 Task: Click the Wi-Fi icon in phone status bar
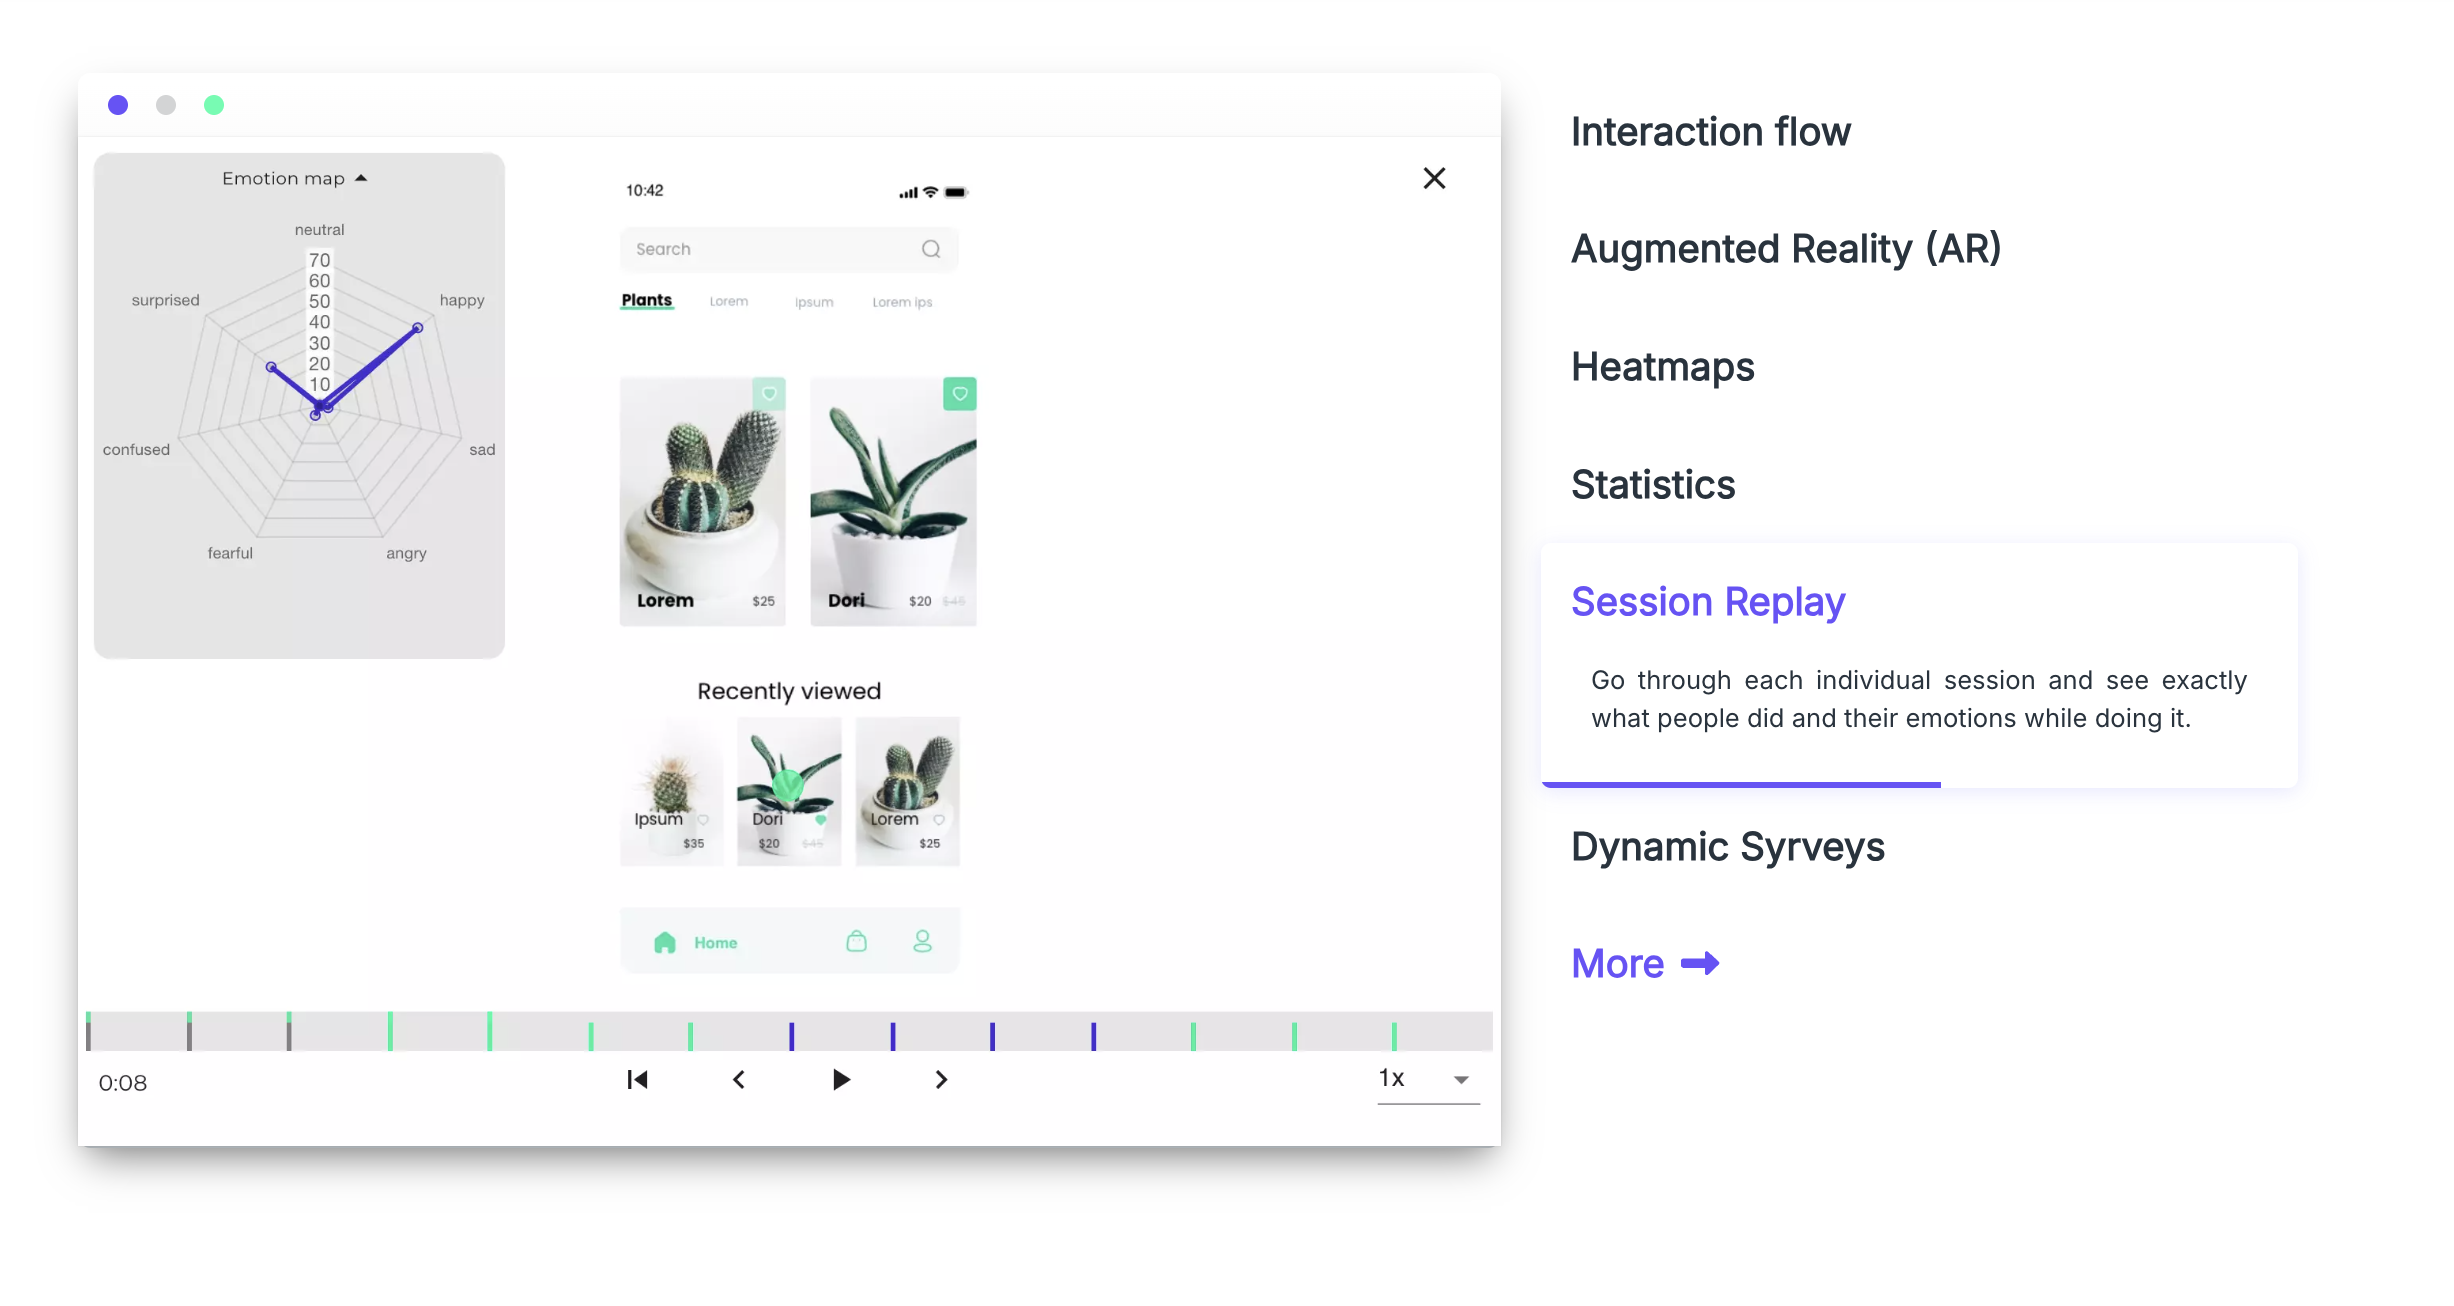930,192
